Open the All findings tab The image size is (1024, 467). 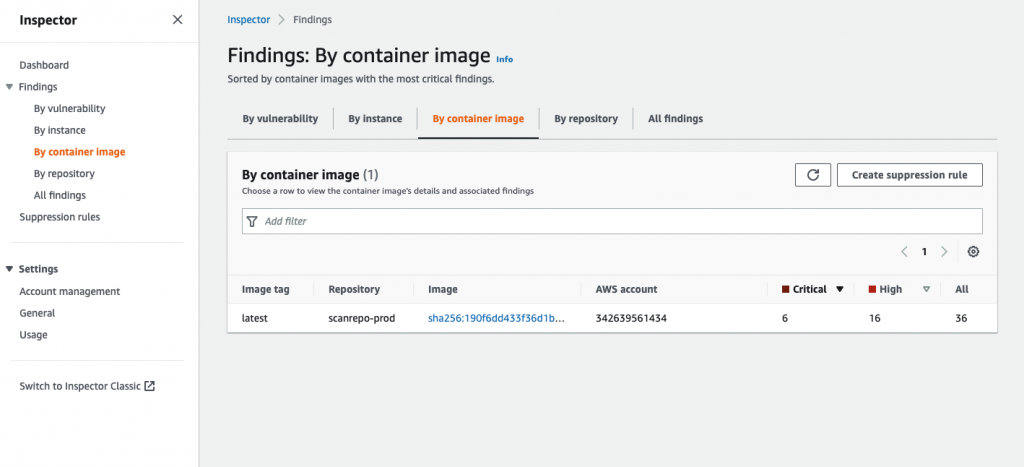click(675, 119)
